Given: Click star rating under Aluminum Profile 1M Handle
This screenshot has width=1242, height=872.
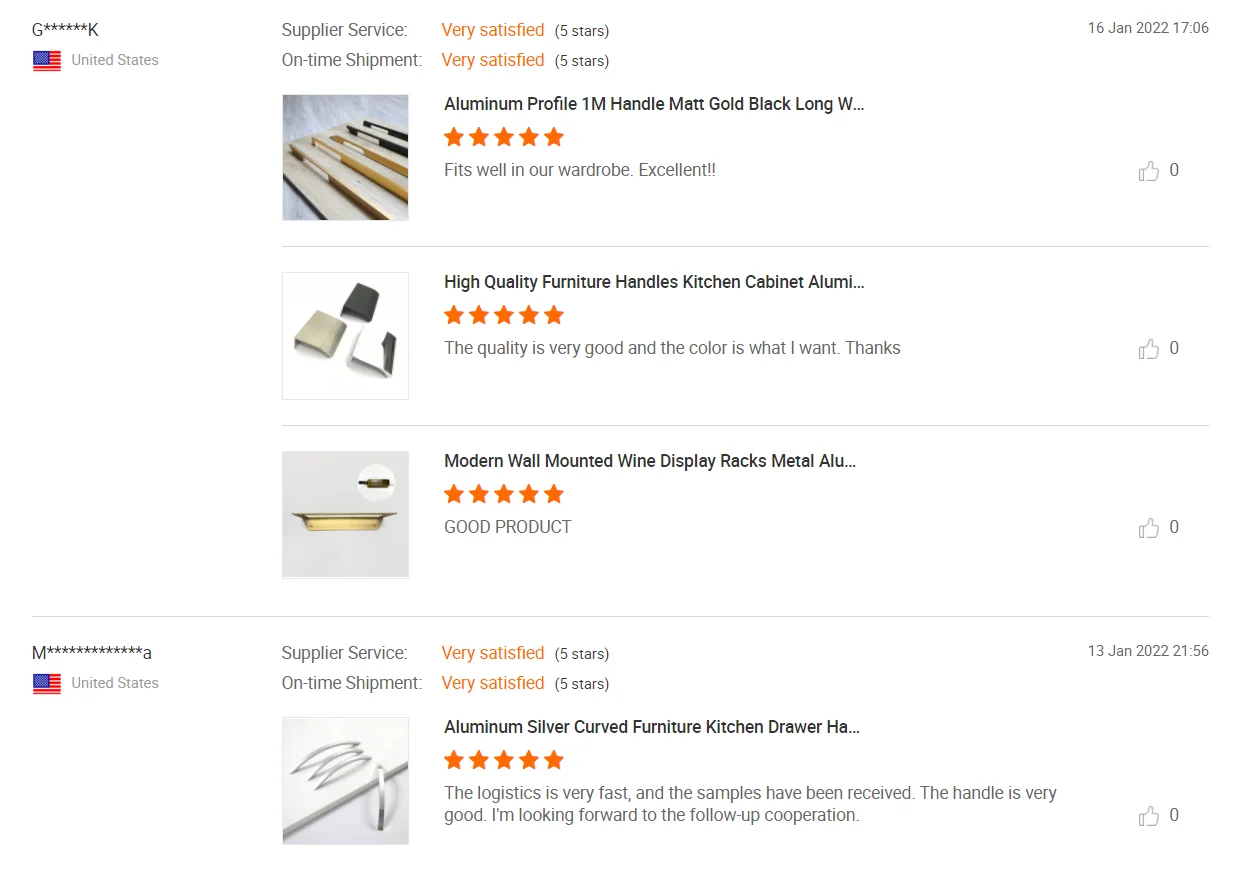Looking at the screenshot, I should click(x=504, y=137).
